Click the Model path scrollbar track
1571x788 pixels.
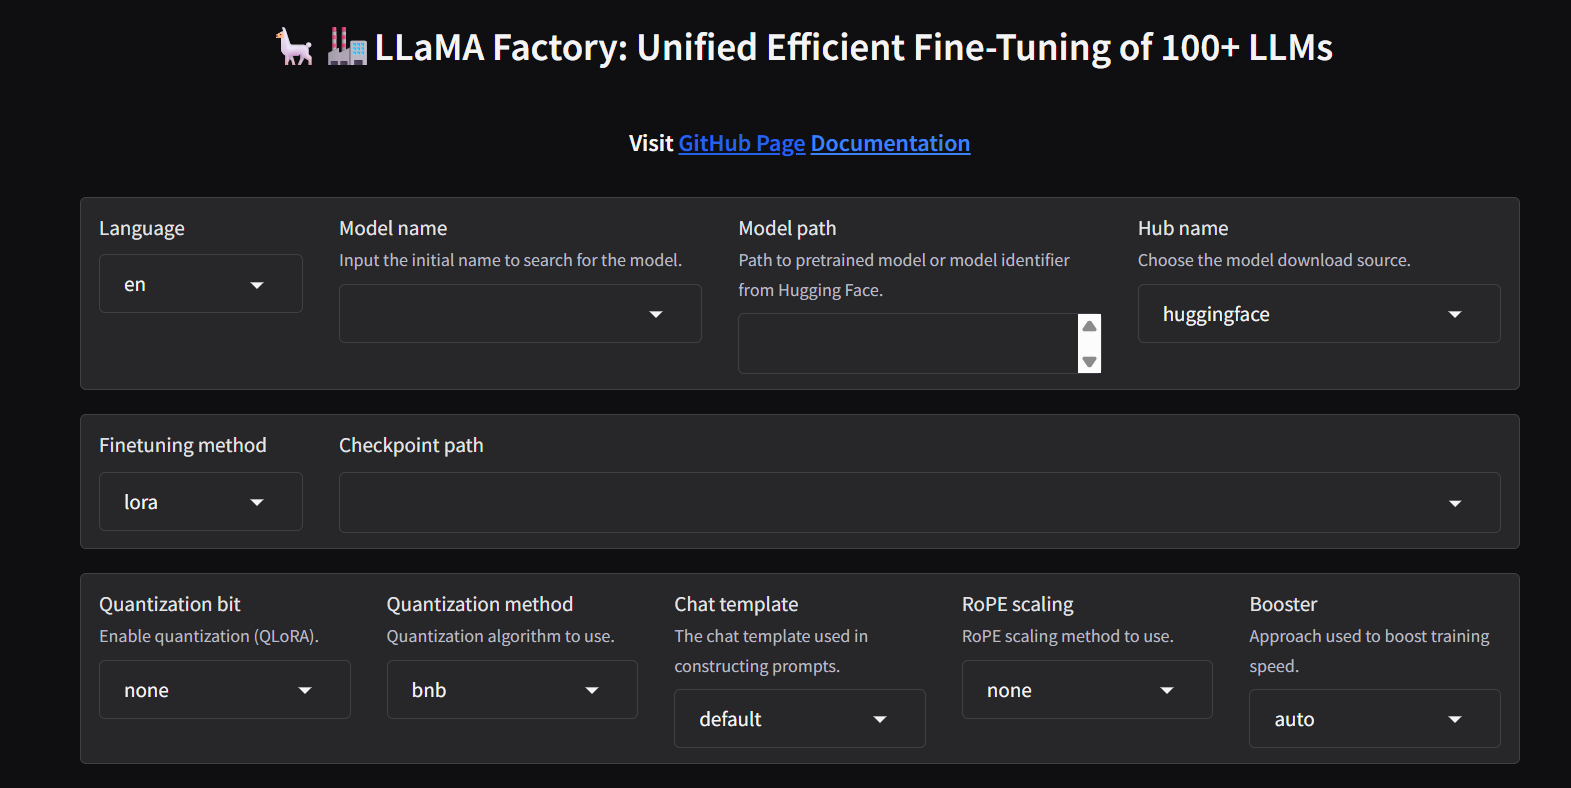[x=1089, y=343]
